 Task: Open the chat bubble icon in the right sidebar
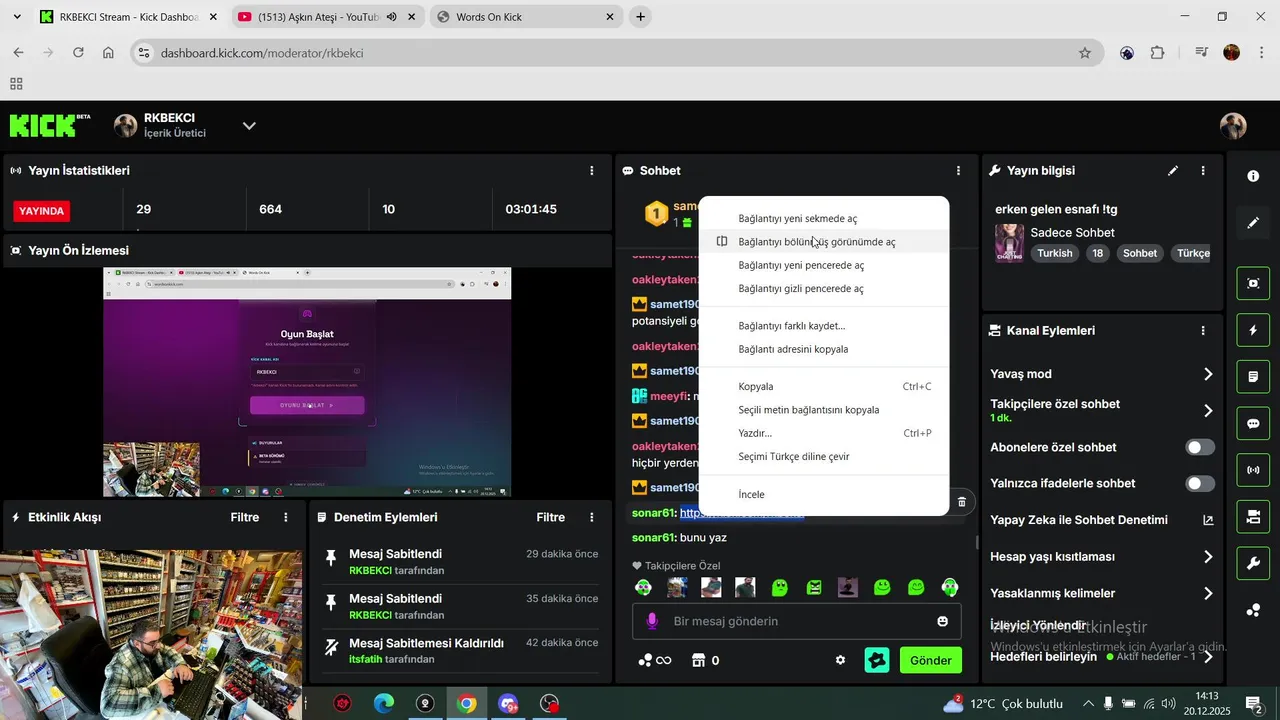[1253, 423]
